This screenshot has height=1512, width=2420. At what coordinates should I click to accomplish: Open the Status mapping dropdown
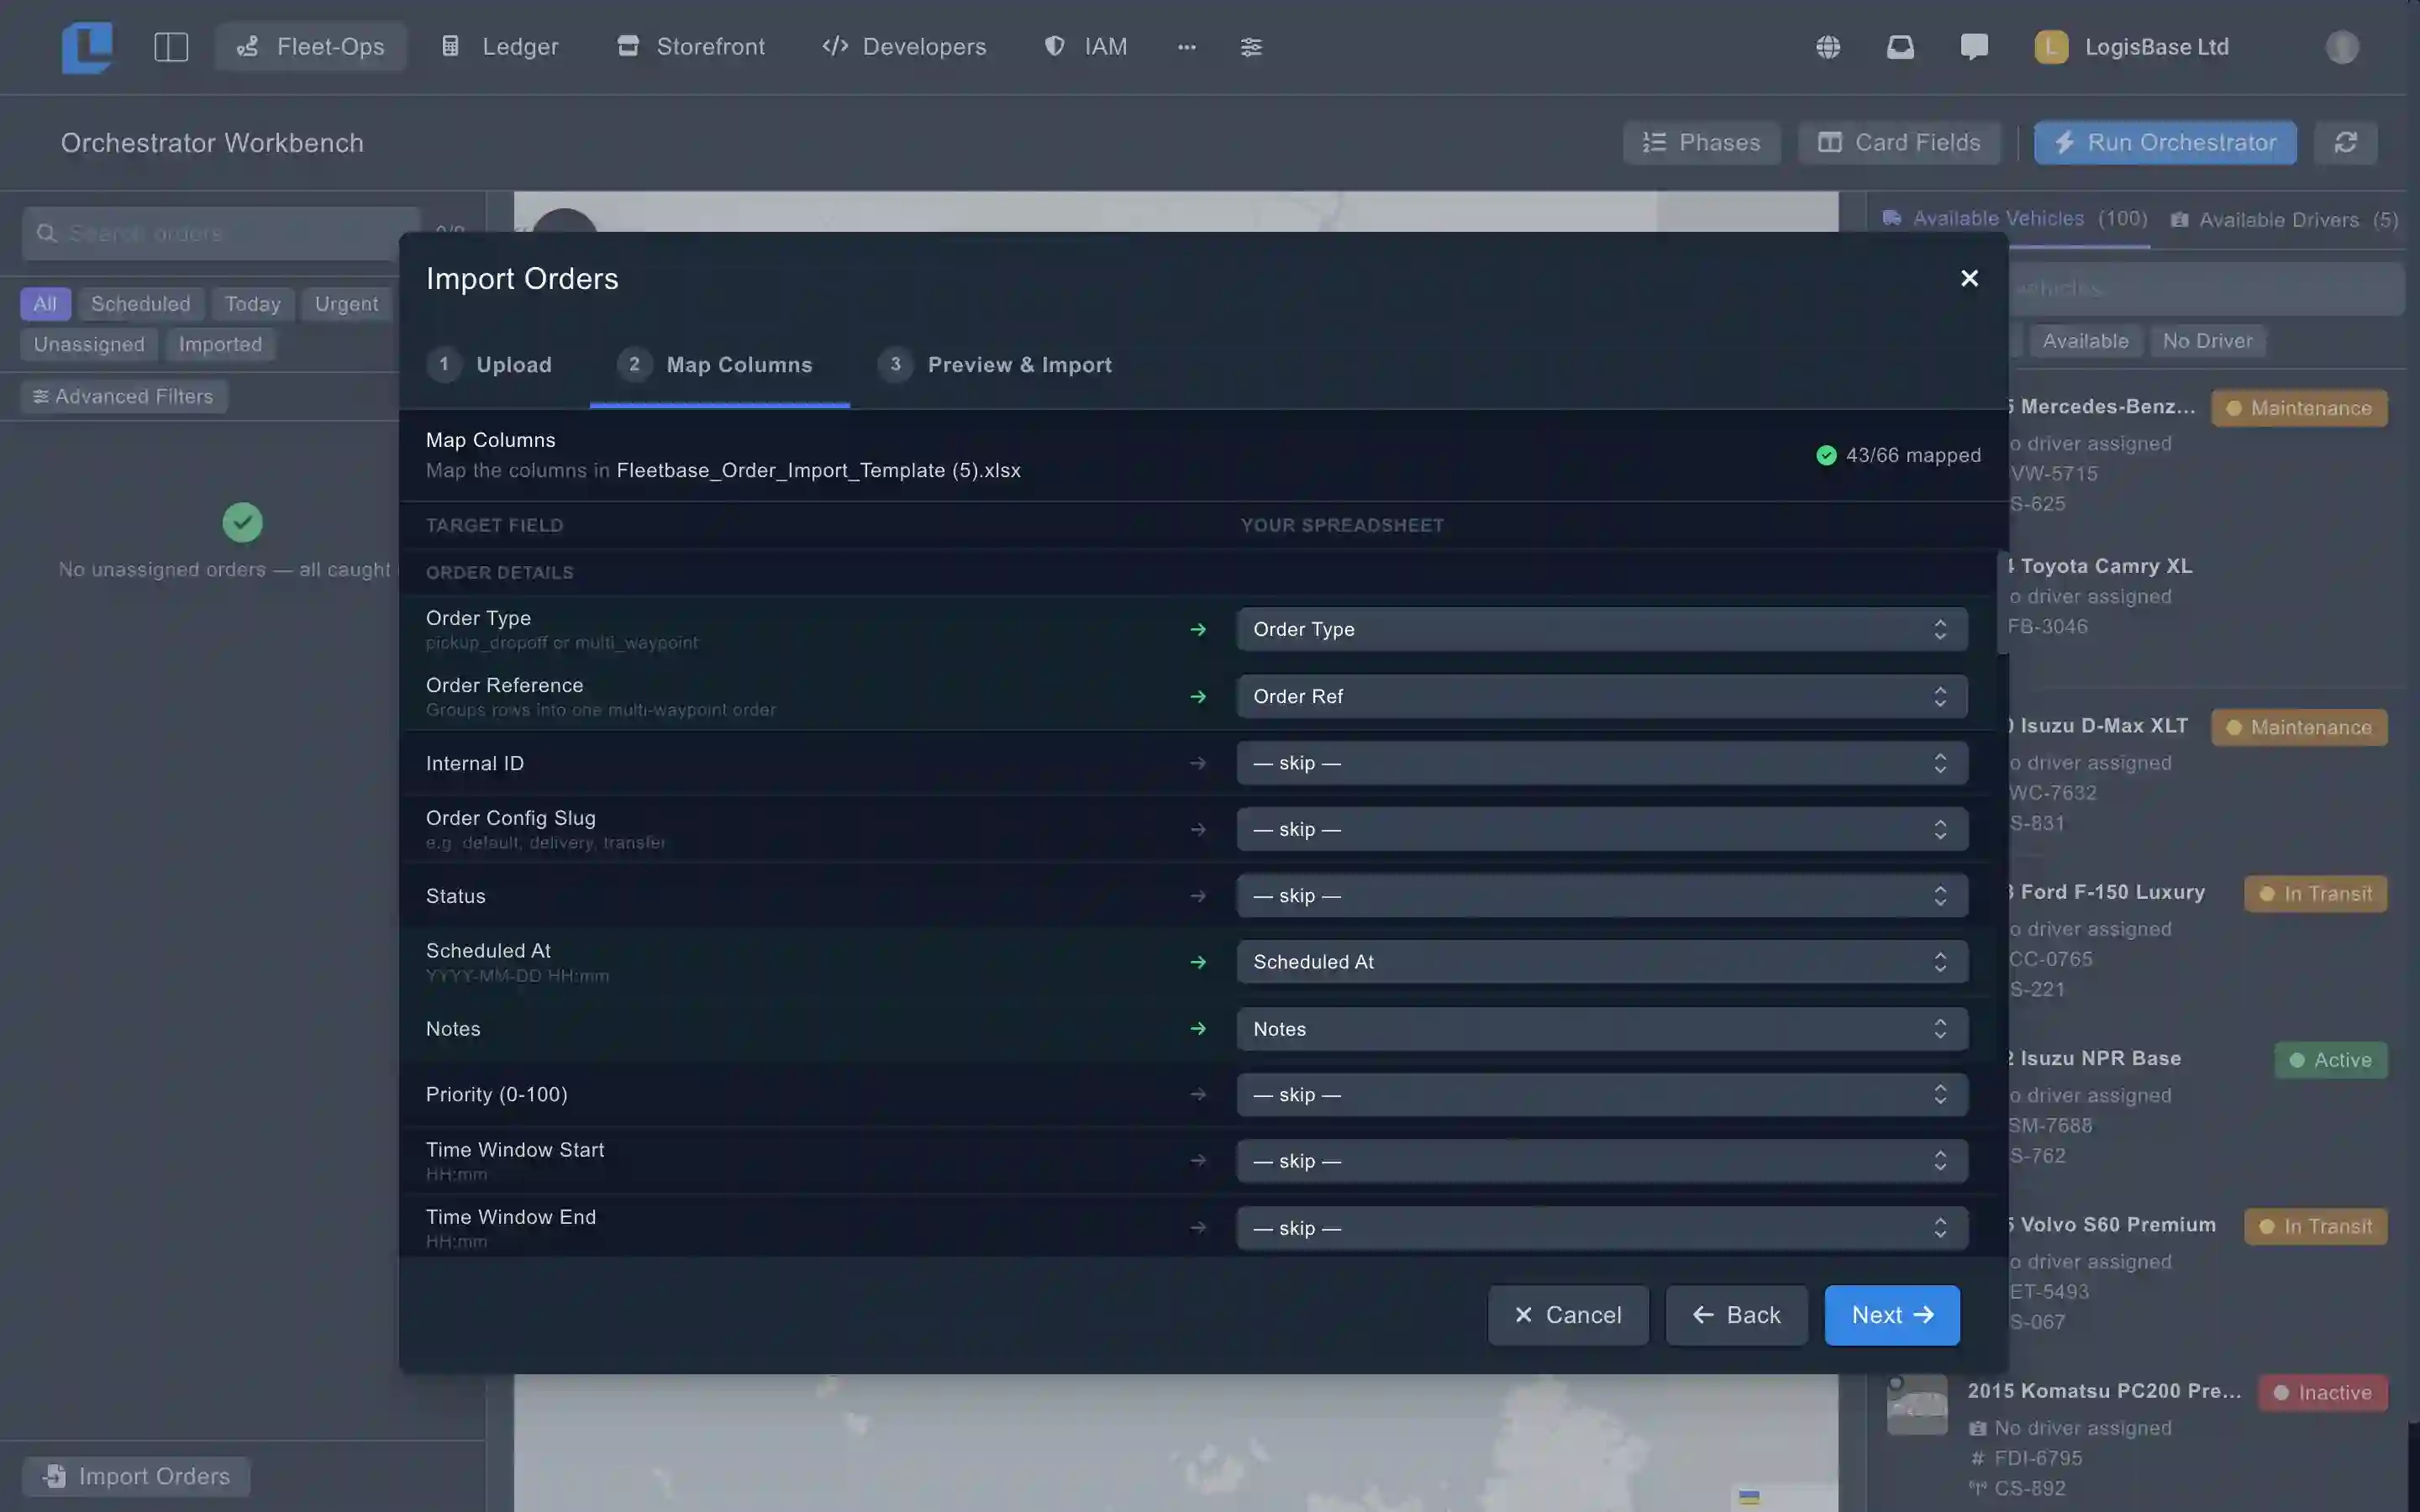point(1602,896)
